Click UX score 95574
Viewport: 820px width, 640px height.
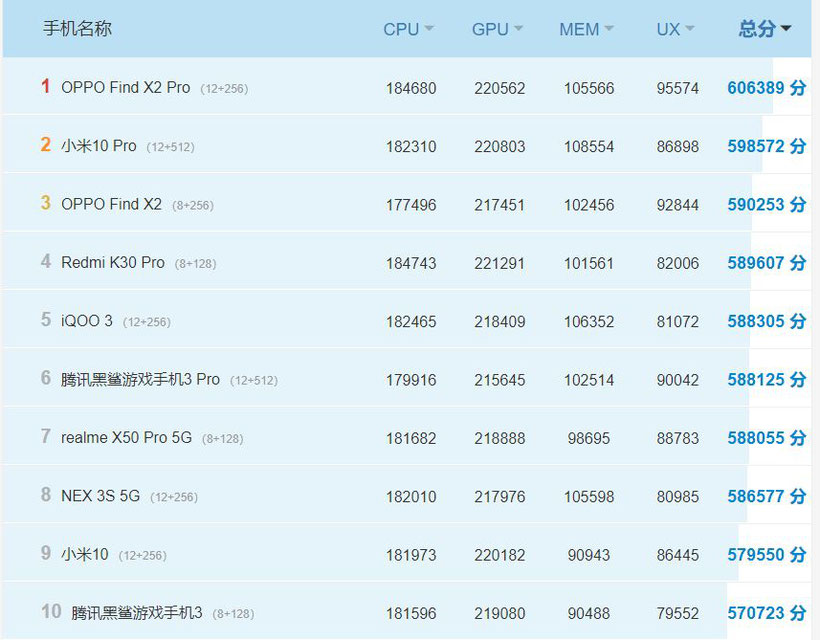(678, 88)
